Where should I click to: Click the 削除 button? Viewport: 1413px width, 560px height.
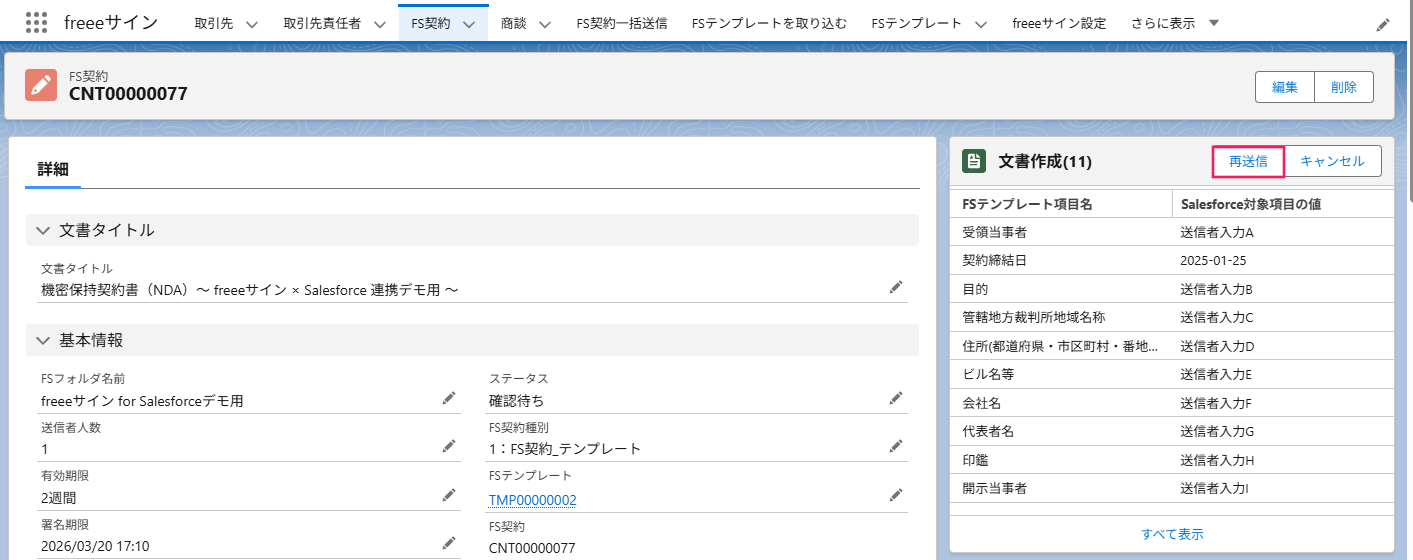pos(1344,87)
